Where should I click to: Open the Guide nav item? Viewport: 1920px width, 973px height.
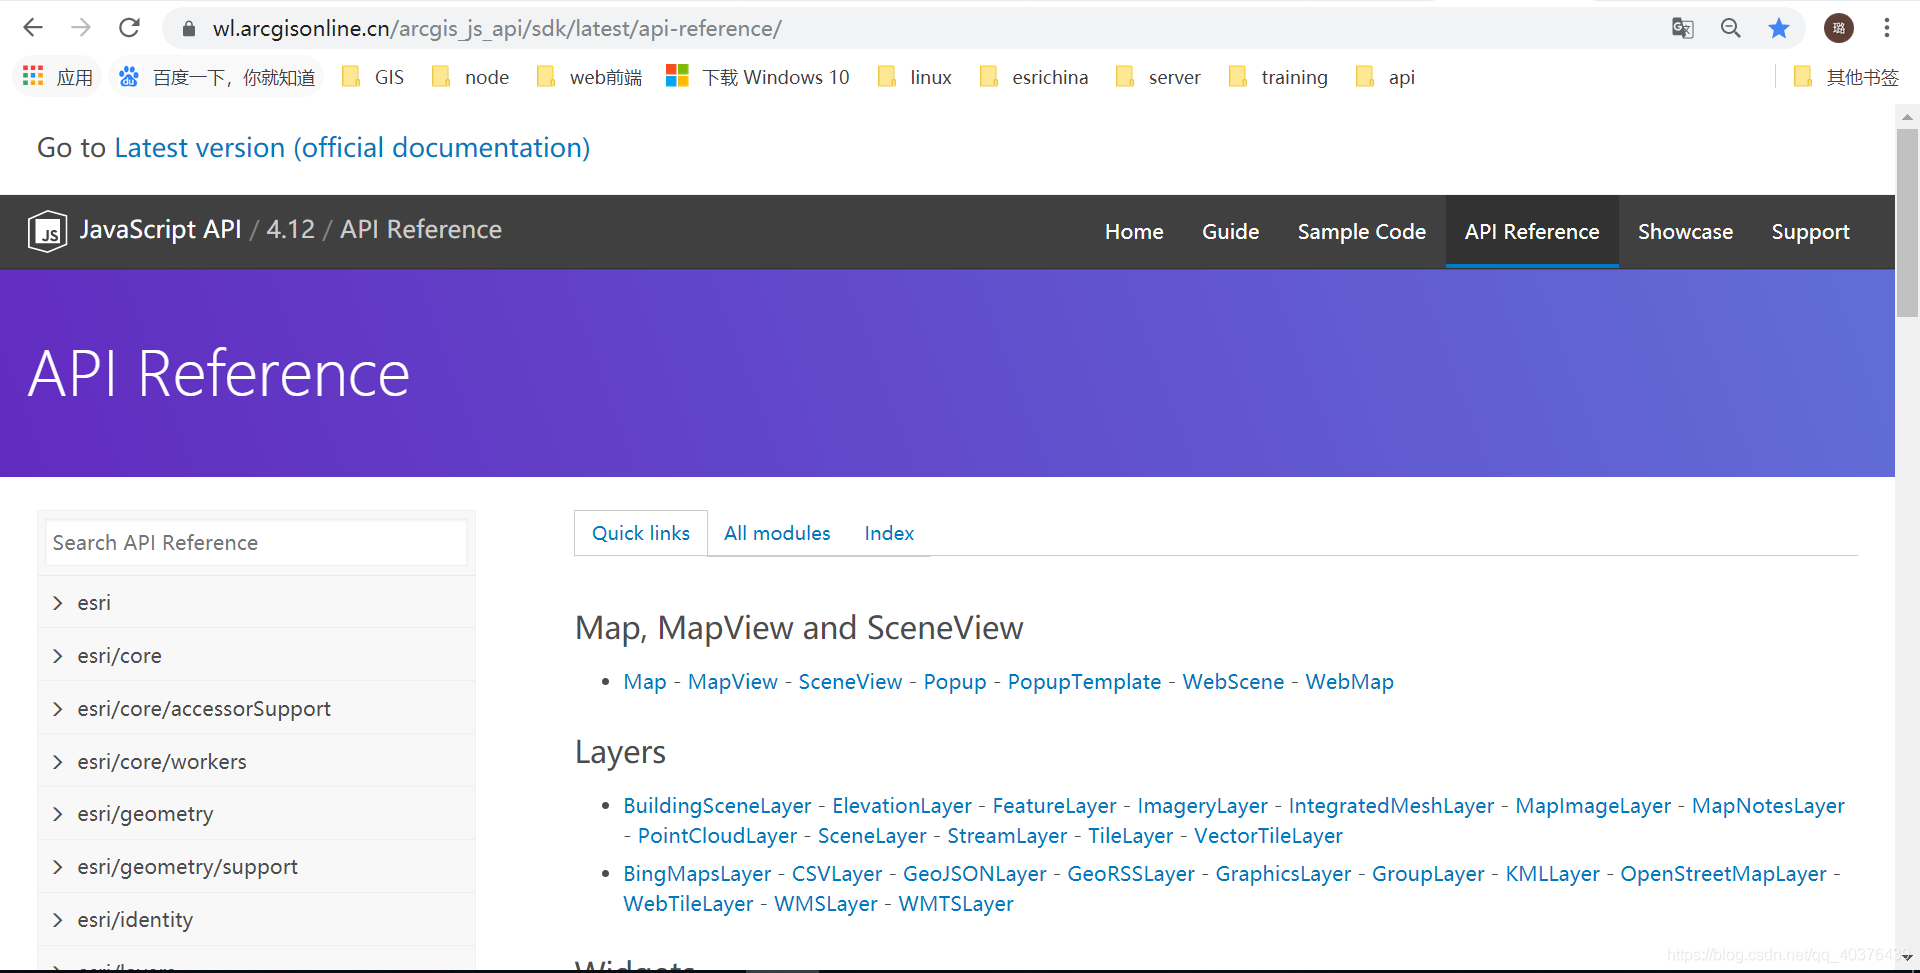1230,231
